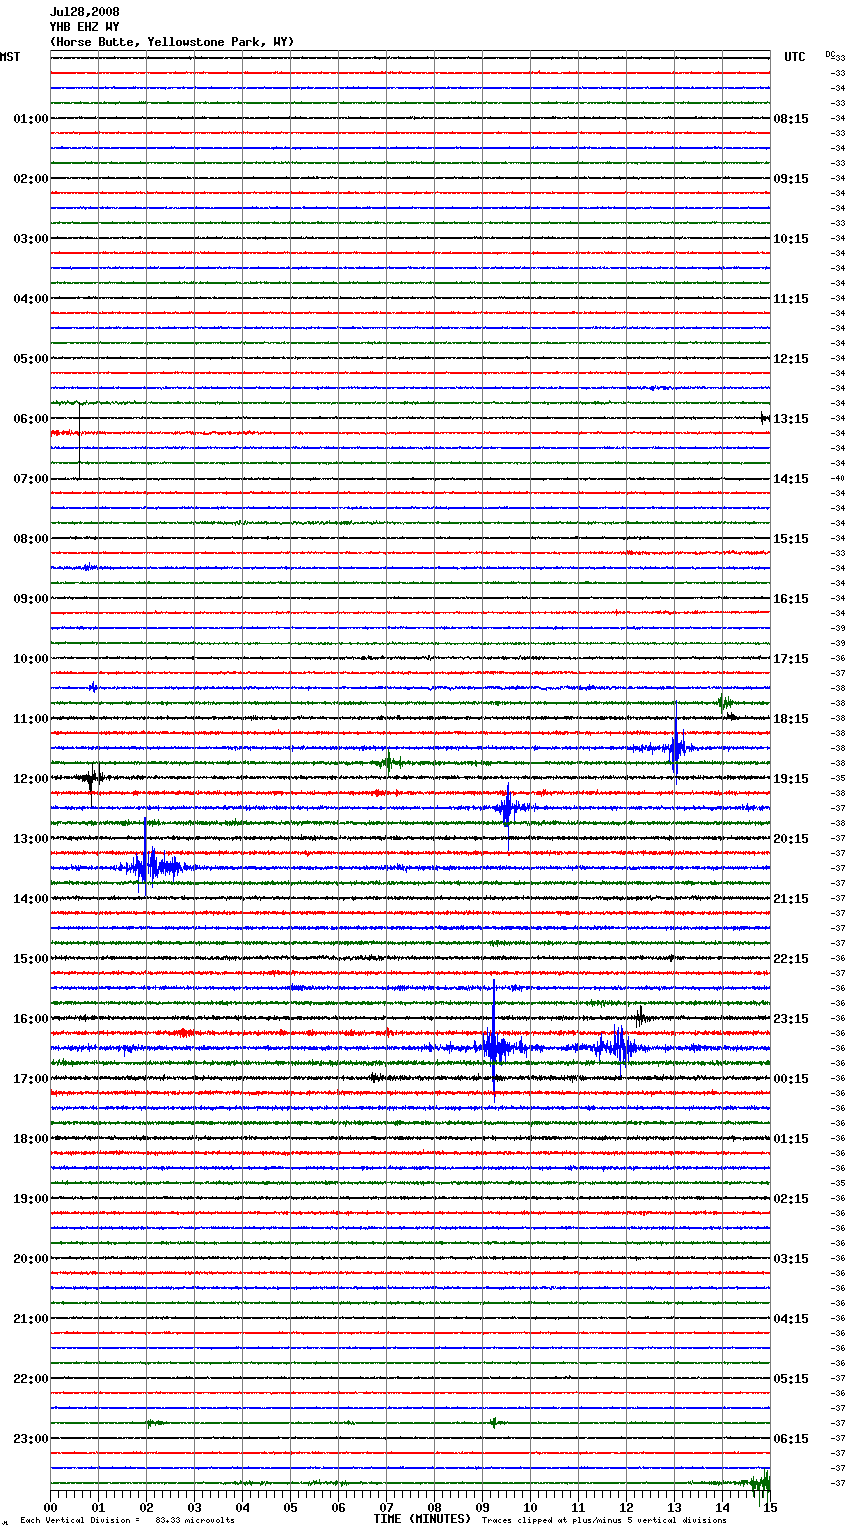Select the 83.33 microvolts value

pyautogui.click(x=195, y=1521)
